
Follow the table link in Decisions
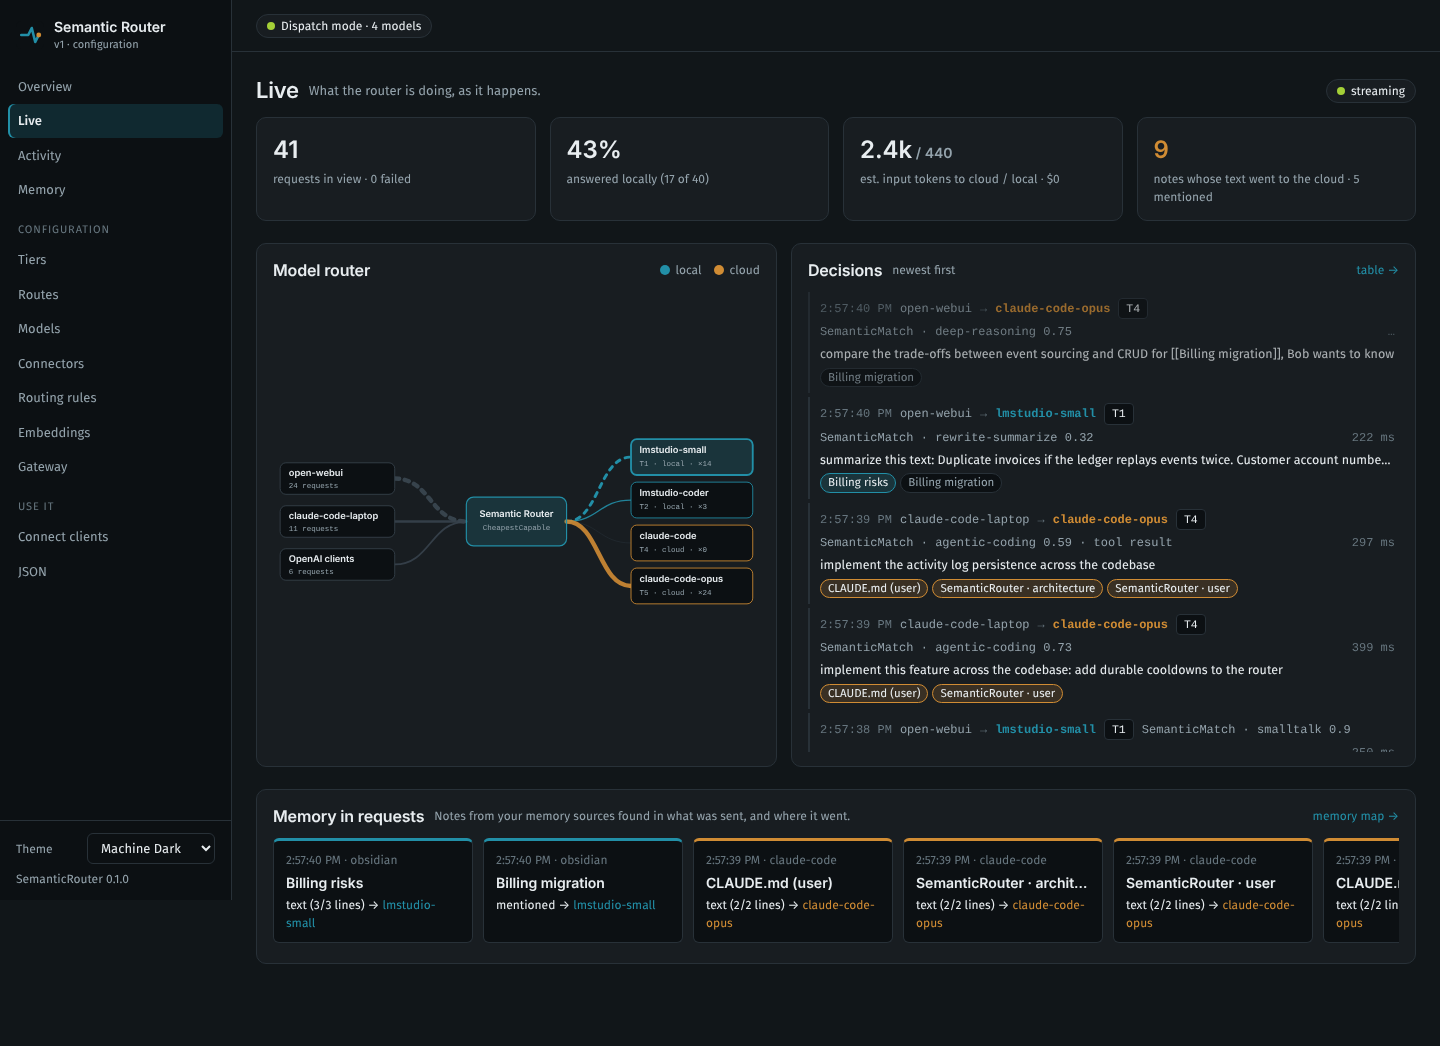click(x=1377, y=270)
